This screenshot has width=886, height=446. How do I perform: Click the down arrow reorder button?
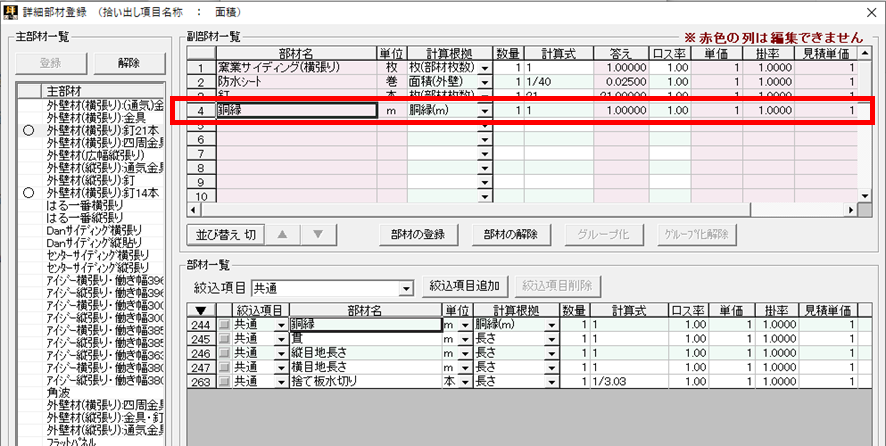[317, 234]
